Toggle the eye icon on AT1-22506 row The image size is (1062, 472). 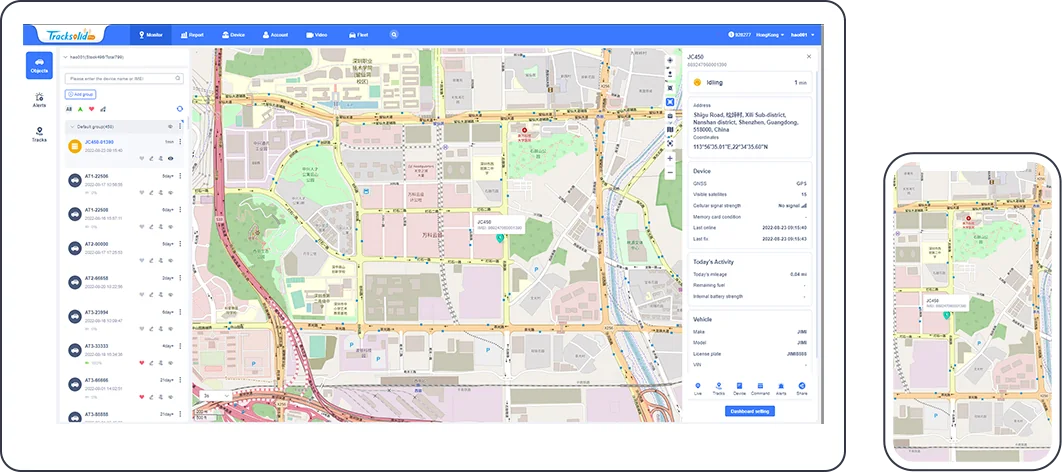click(x=171, y=193)
